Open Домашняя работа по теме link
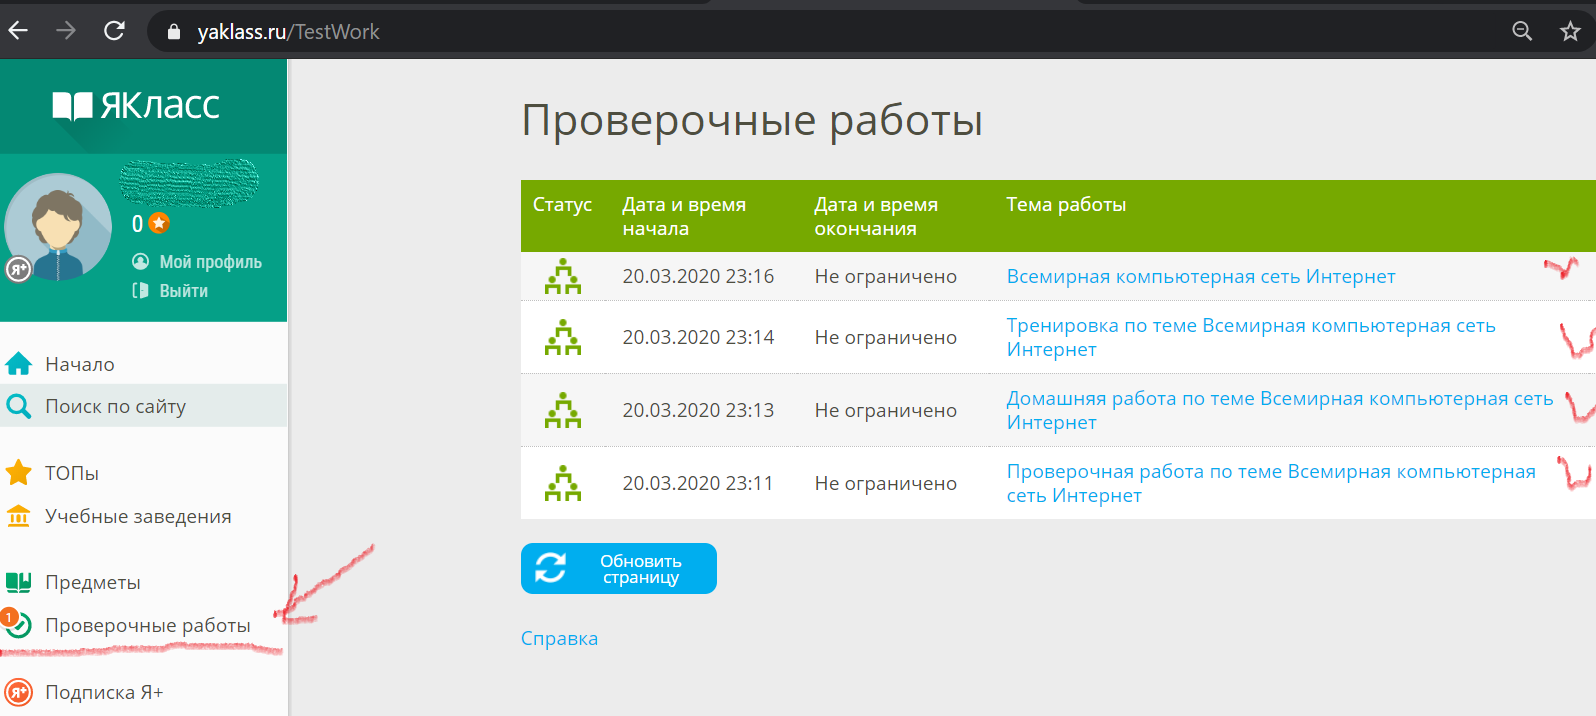This screenshot has width=1596, height=716. tap(1279, 399)
